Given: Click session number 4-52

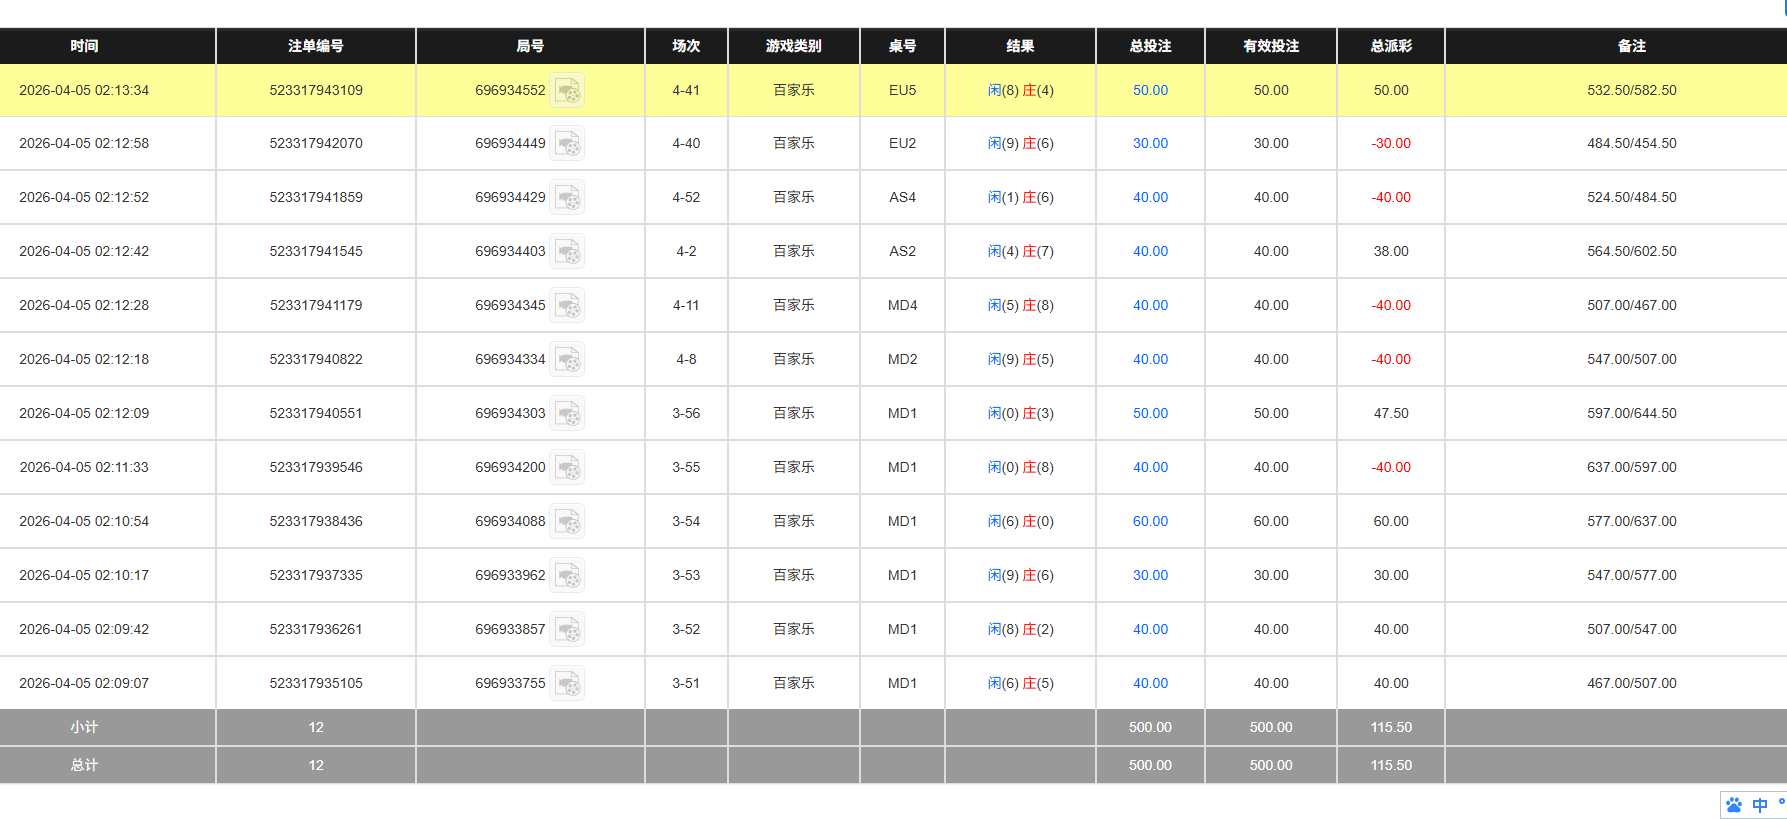Looking at the screenshot, I should coord(686,197).
